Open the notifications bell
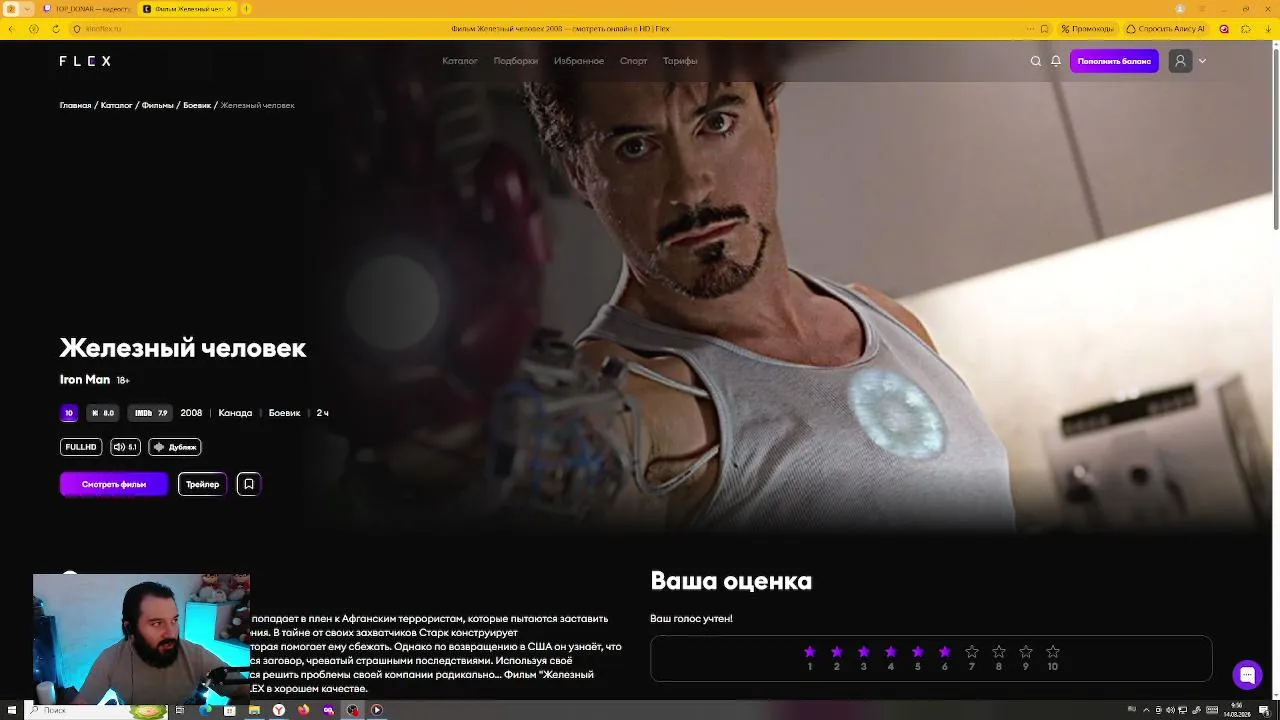 pyautogui.click(x=1056, y=61)
